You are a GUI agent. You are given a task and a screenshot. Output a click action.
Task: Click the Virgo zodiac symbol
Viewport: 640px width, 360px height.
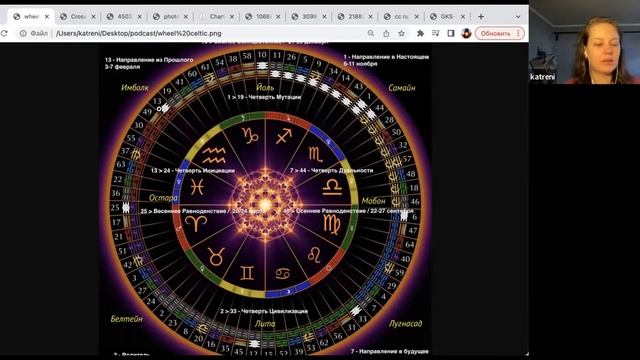pyautogui.click(x=331, y=224)
